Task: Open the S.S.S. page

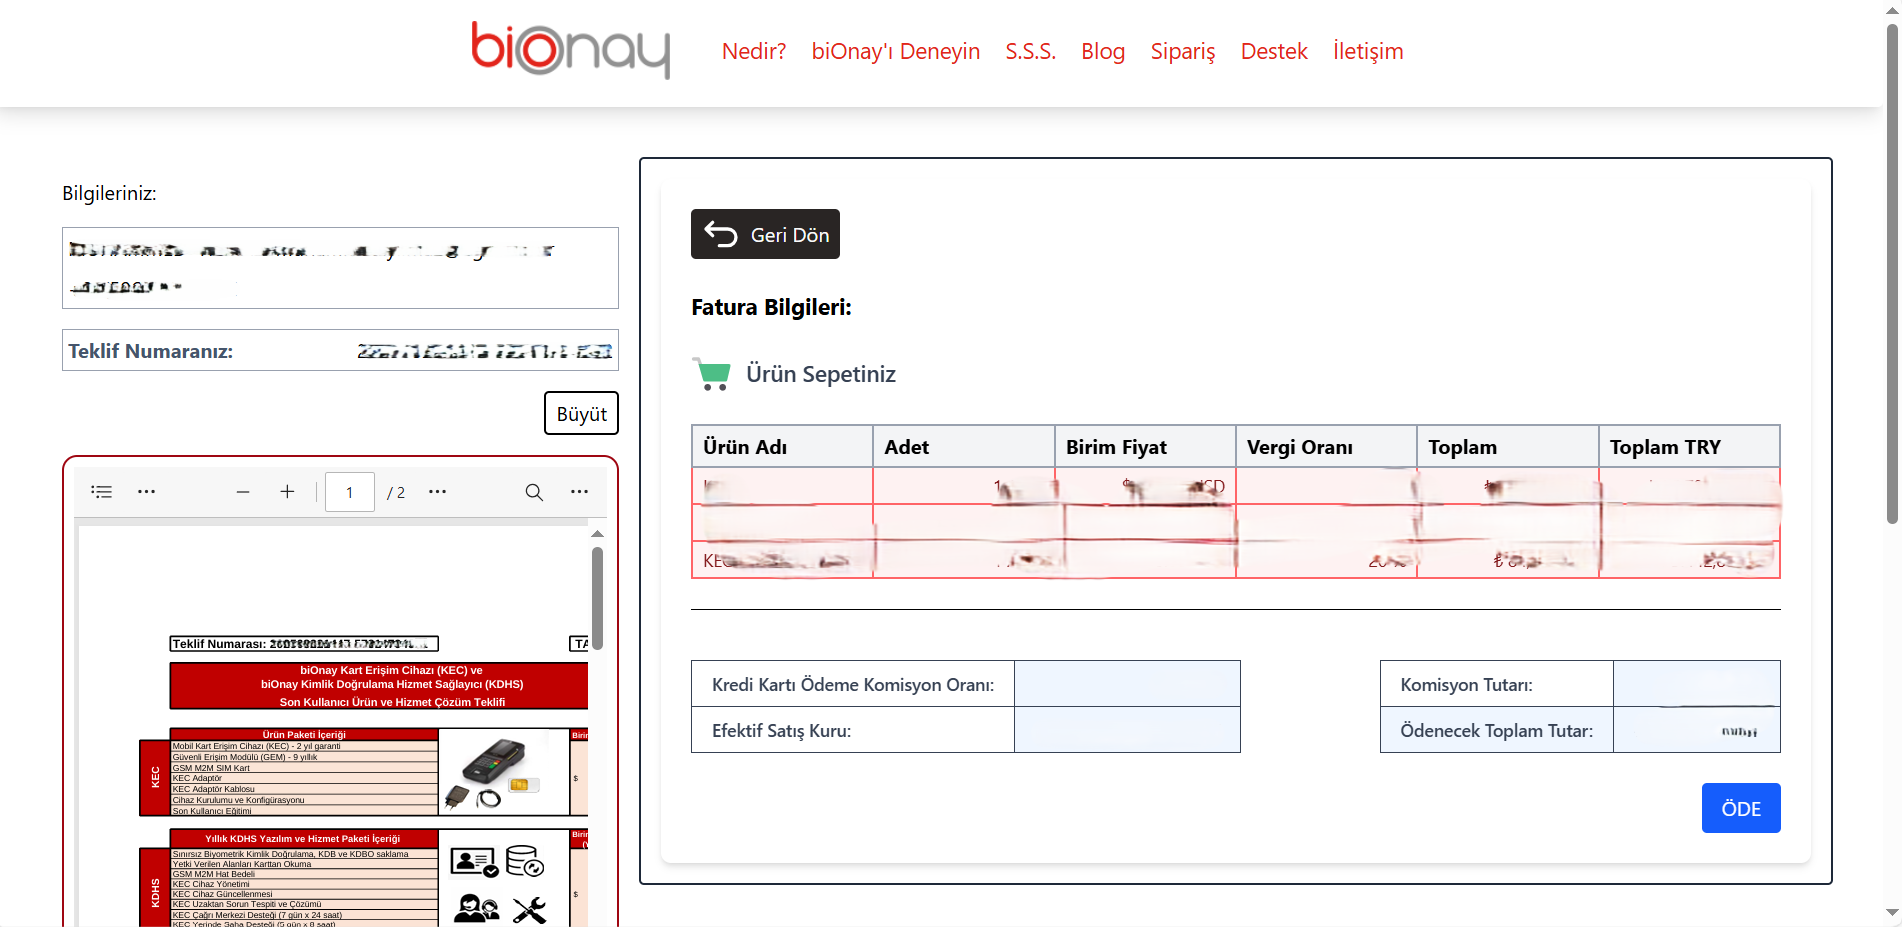Action: point(1030,51)
